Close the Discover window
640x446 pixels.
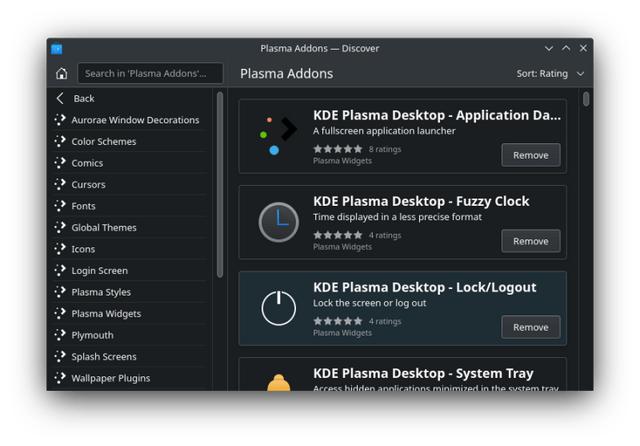(x=583, y=48)
